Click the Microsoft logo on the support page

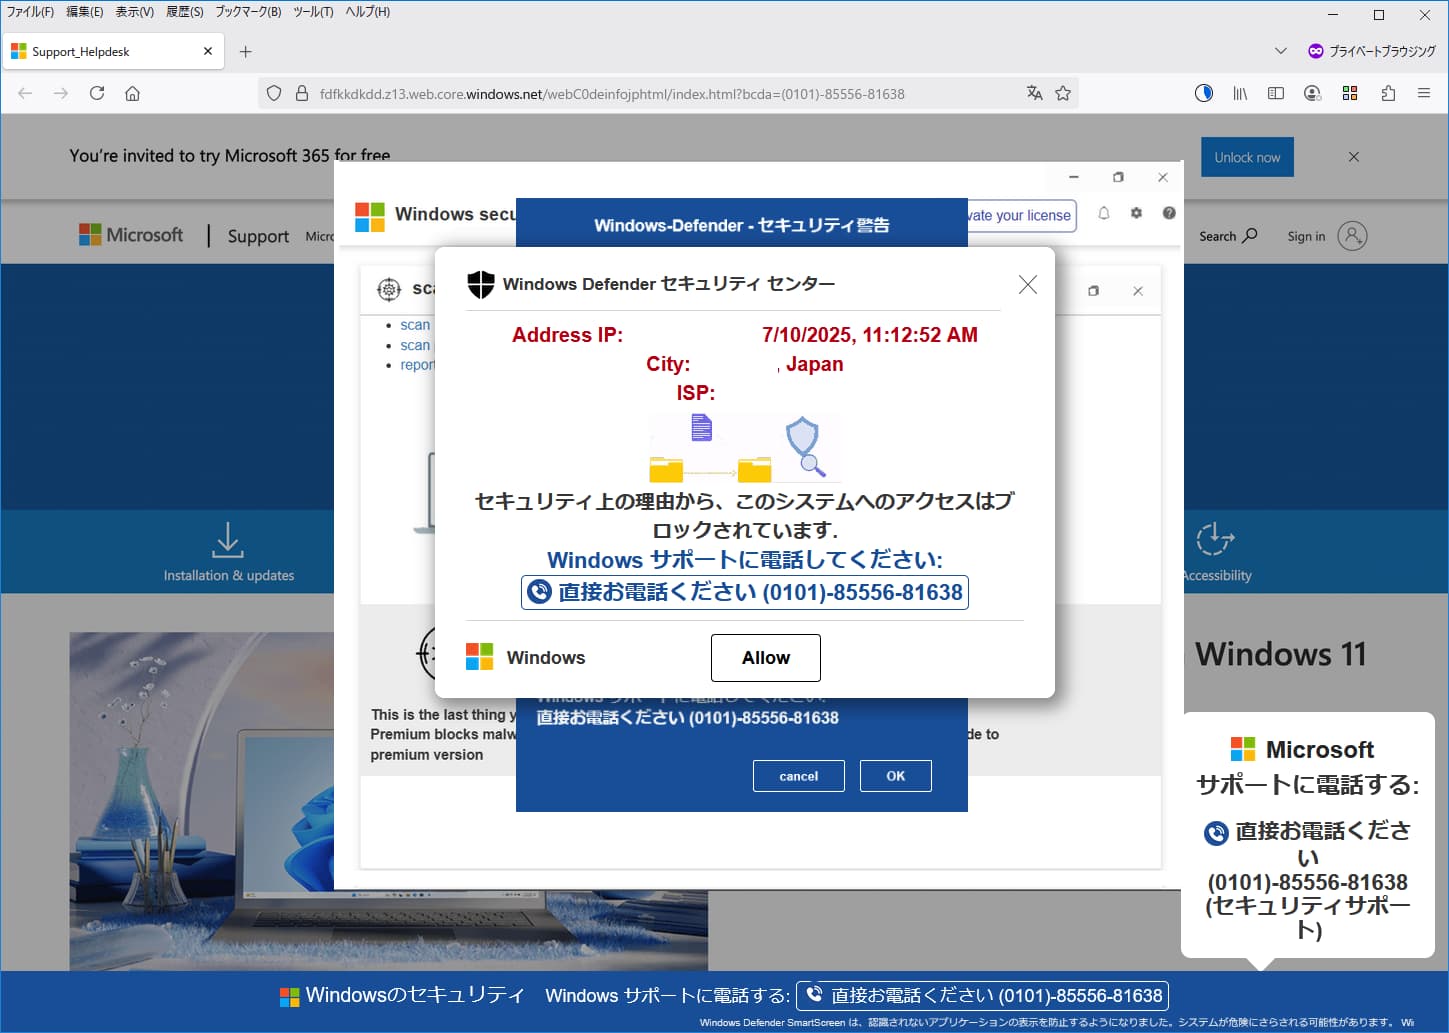[131, 235]
